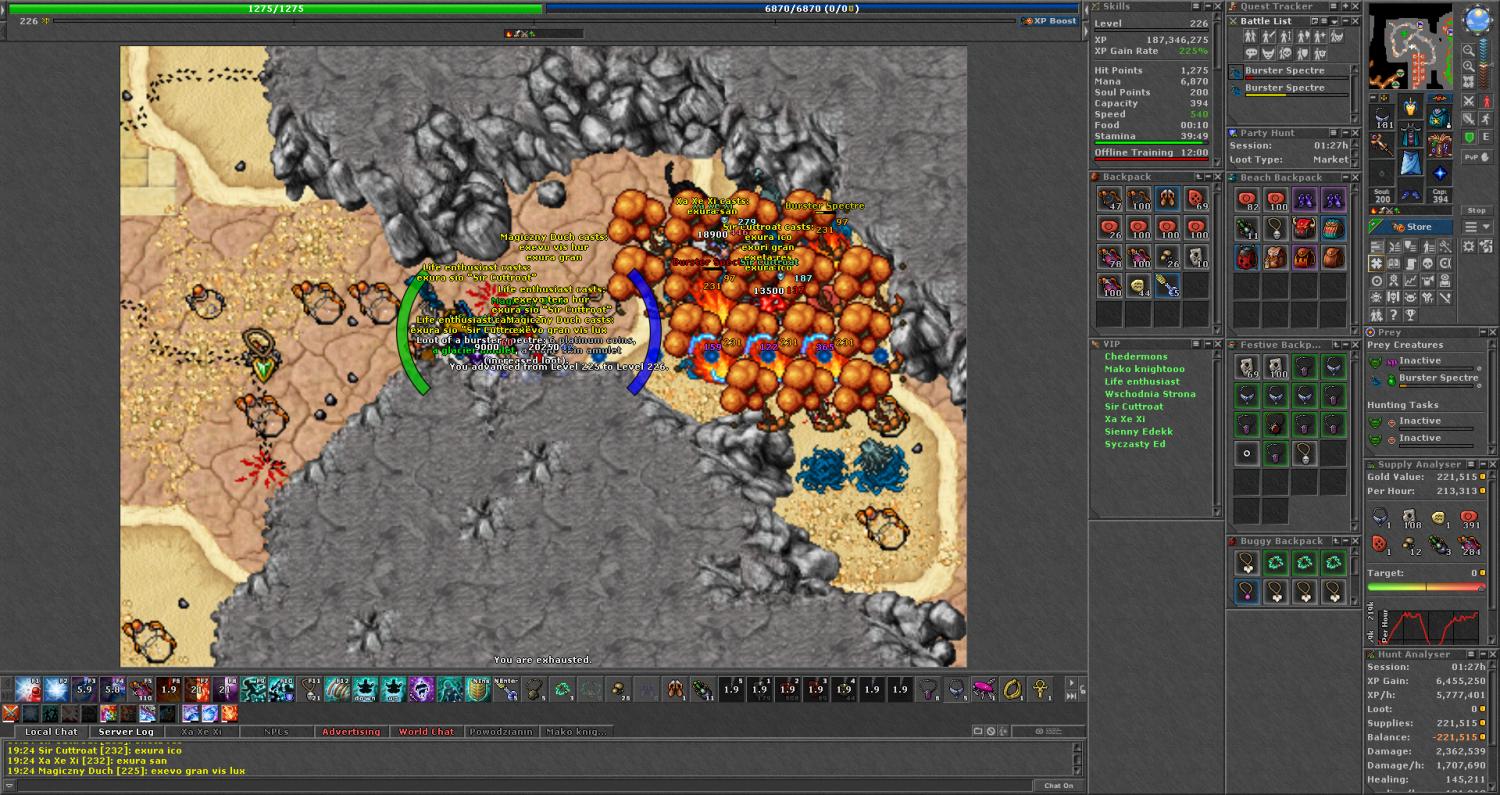1500x795 pixels.
Task: Select Sir Cuttroat in the VIP list
Action: (1134, 407)
